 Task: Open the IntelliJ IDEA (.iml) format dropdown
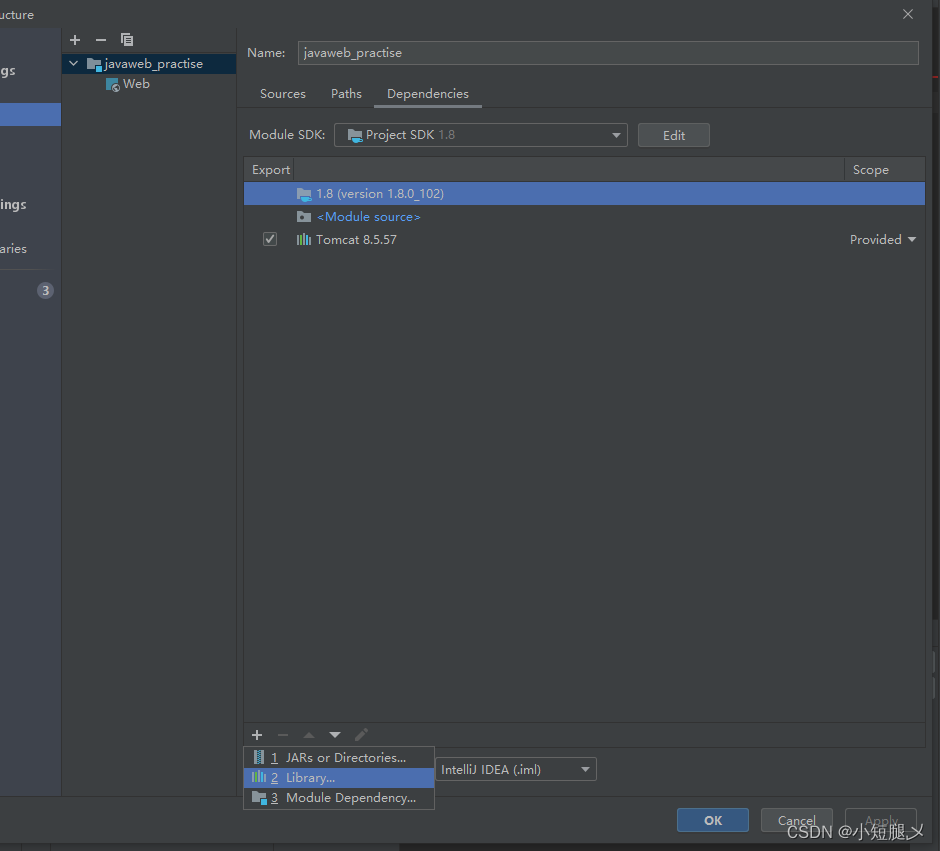point(516,769)
